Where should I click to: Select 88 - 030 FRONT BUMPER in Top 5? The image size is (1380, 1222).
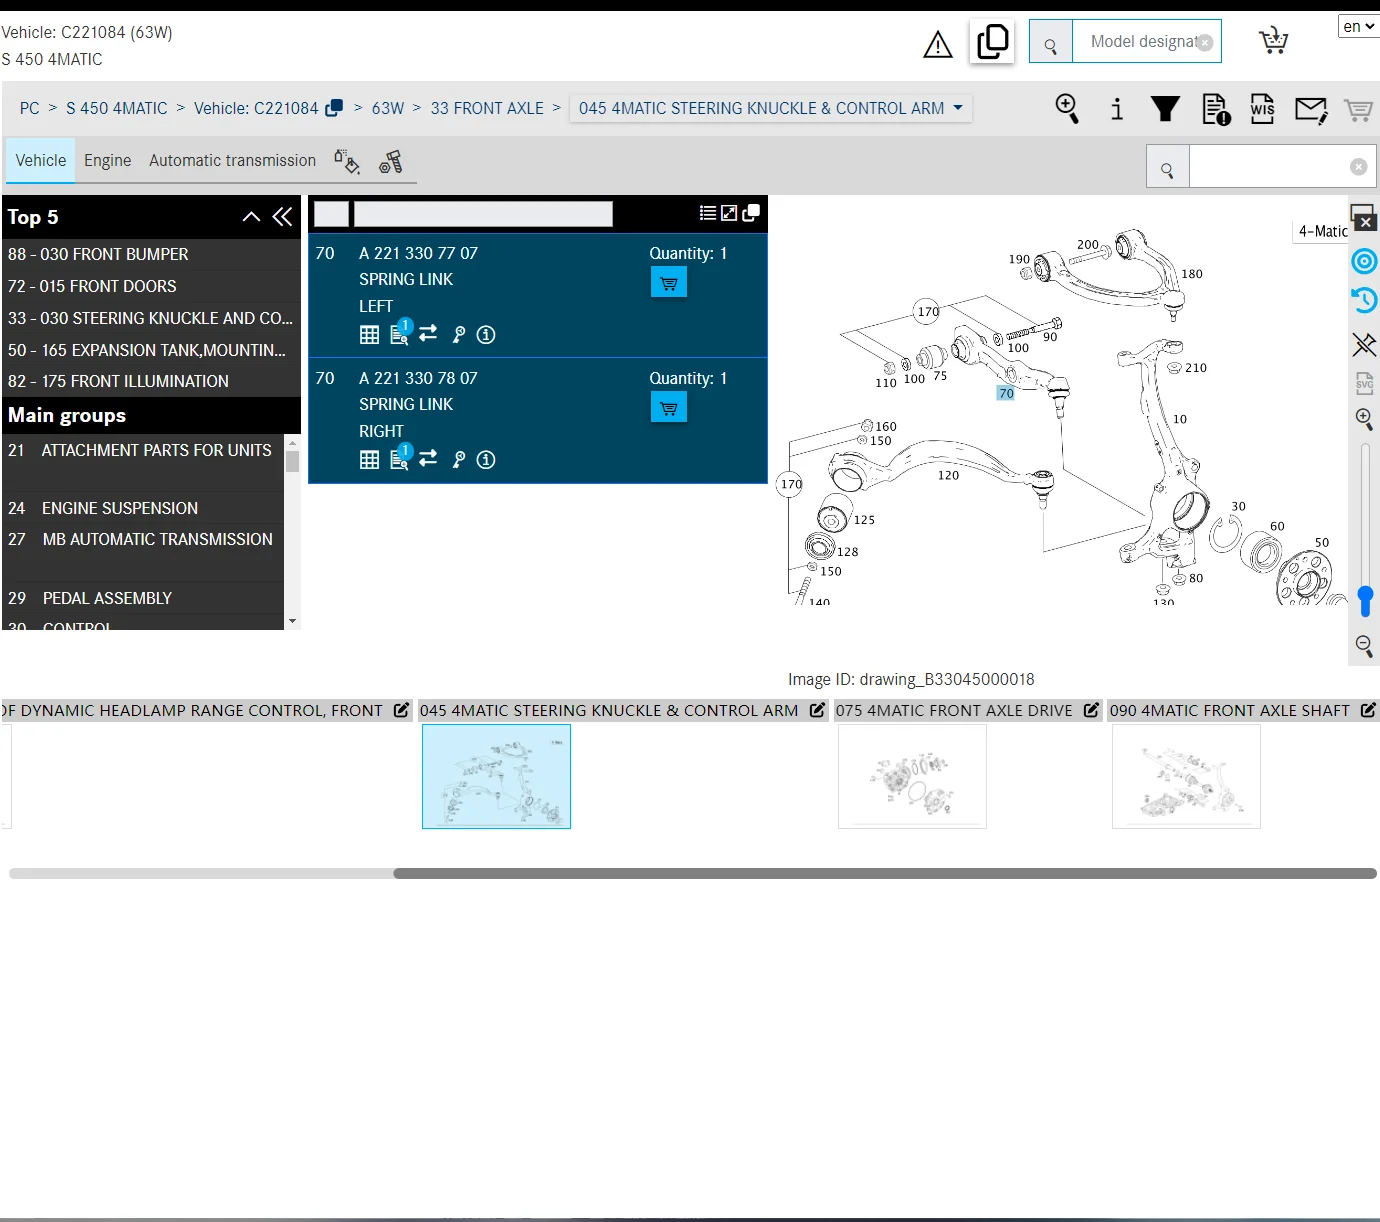(x=151, y=255)
